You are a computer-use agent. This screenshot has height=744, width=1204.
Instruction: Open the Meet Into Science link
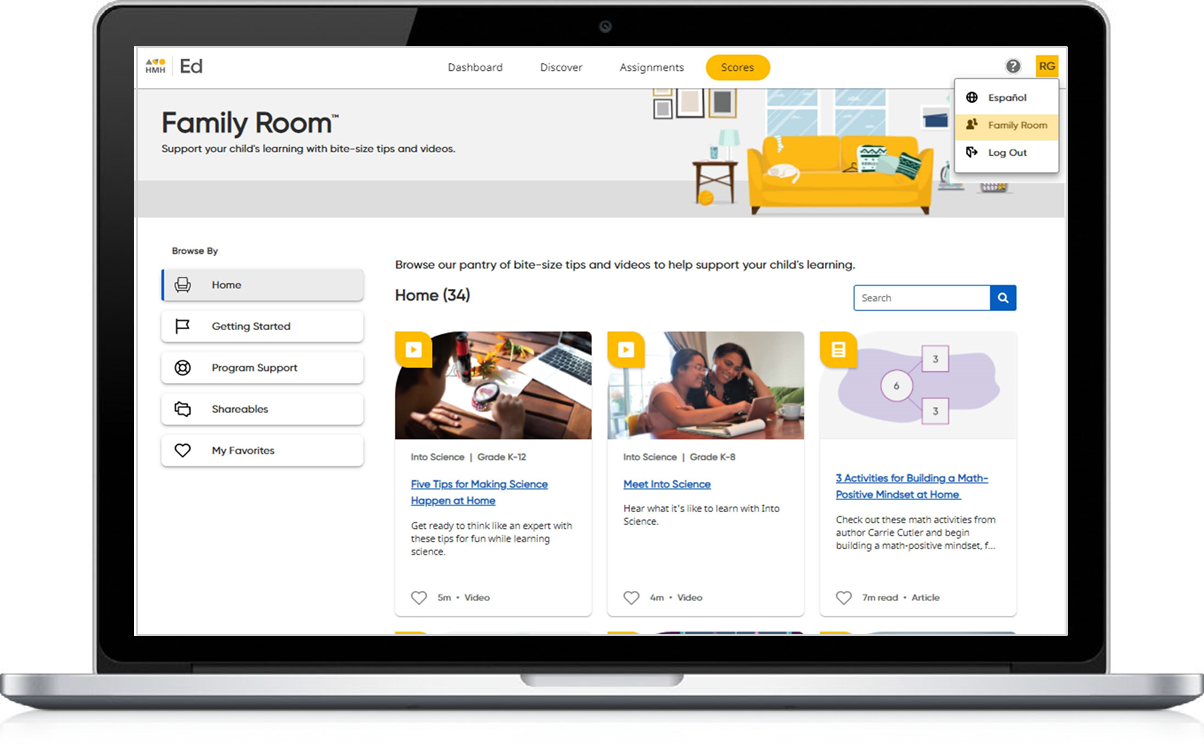pos(667,485)
